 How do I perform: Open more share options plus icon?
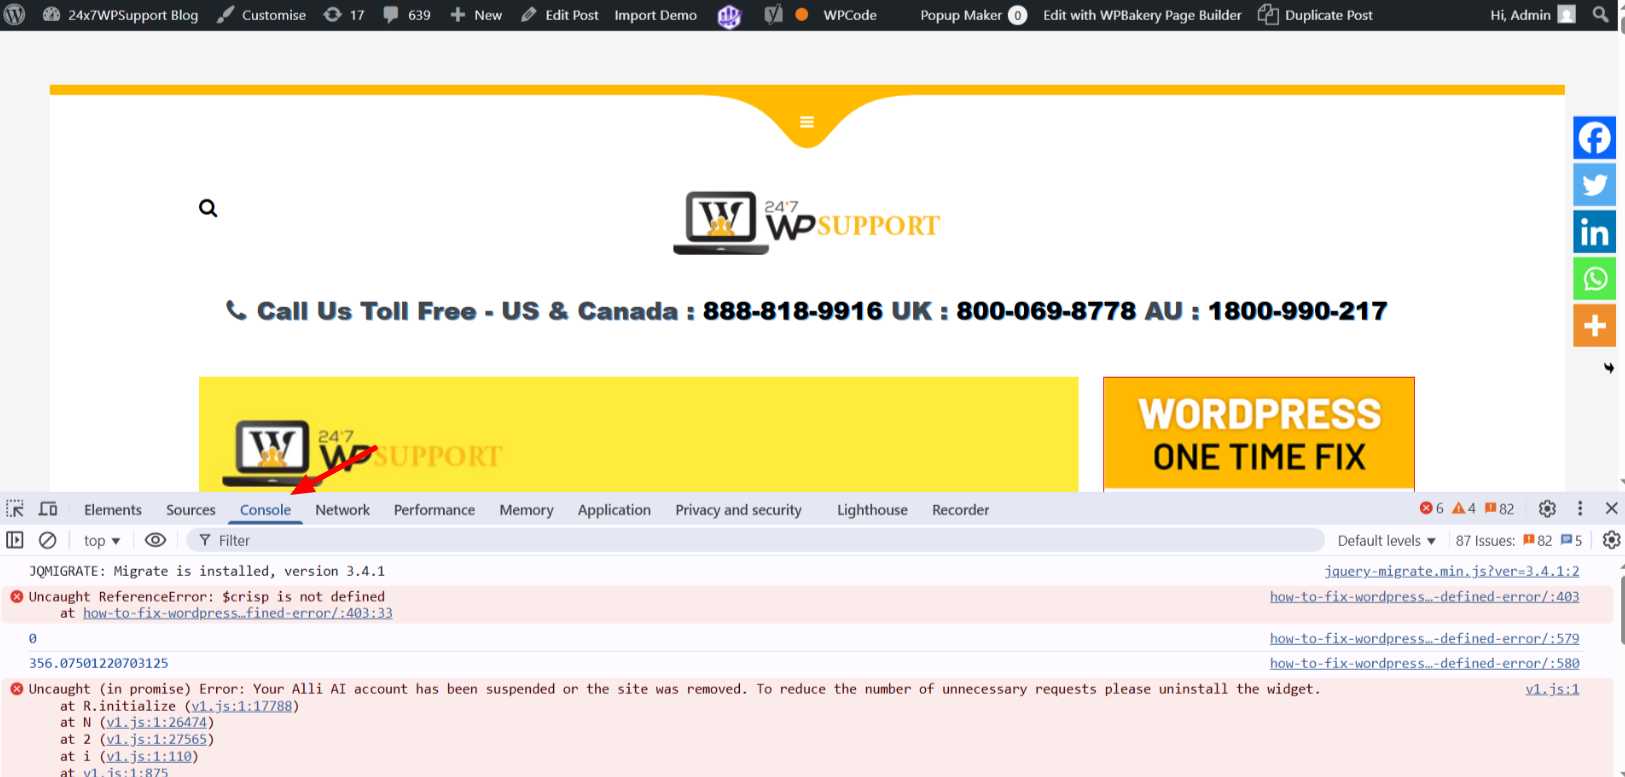pyautogui.click(x=1594, y=326)
